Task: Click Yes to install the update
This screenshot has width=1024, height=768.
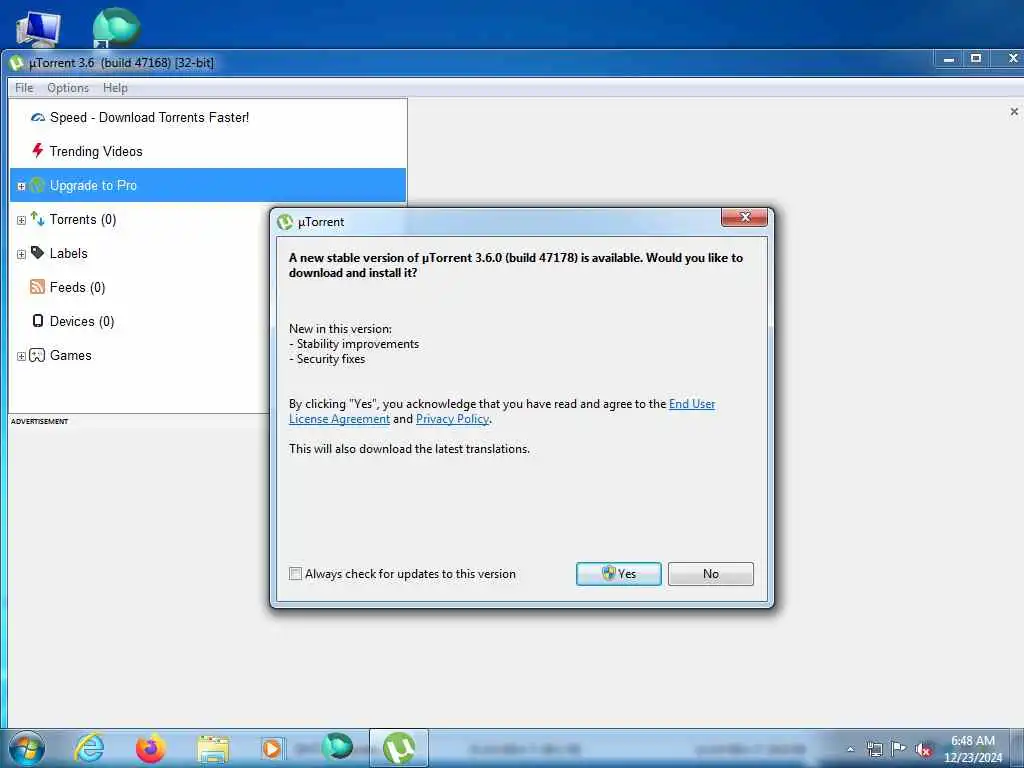Action: (x=618, y=573)
